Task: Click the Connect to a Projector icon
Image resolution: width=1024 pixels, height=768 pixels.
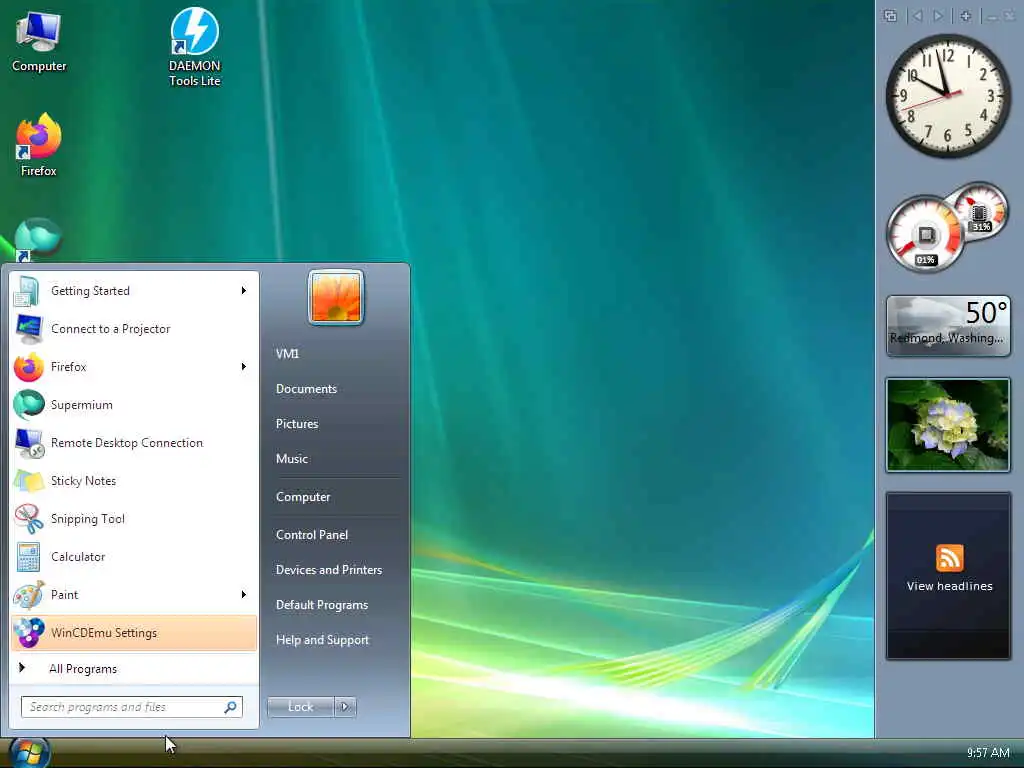Action: pyautogui.click(x=29, y=328)
